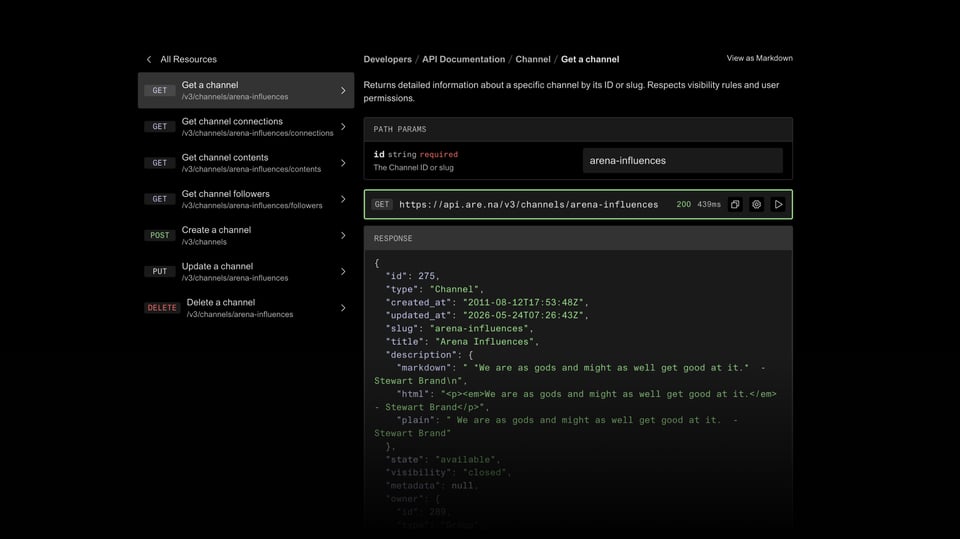Run the request with play icon
This screenshot has height=539, width=960.
[x=778, y=205]
